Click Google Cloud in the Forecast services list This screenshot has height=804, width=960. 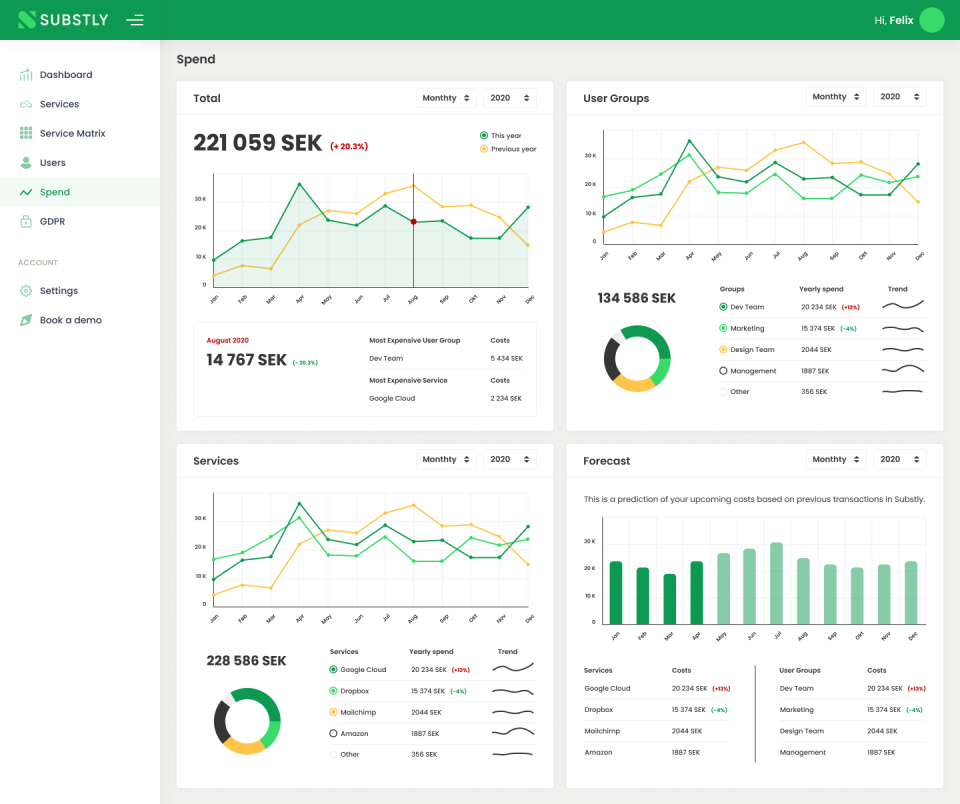[607, 688]
